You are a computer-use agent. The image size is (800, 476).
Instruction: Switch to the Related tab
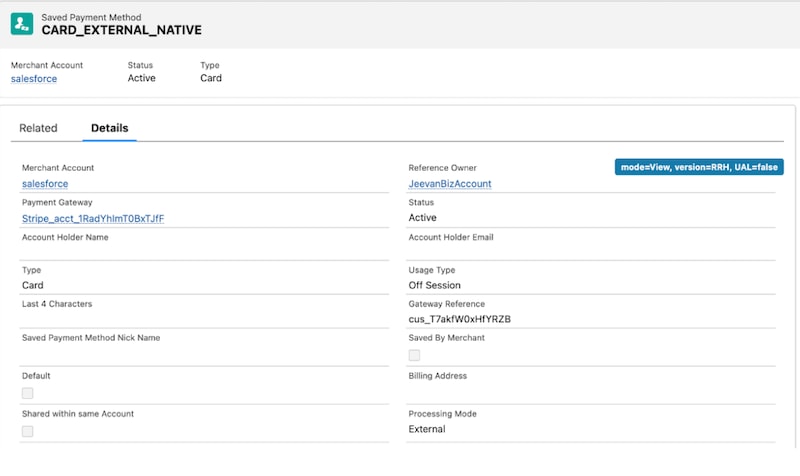[38, 128]
